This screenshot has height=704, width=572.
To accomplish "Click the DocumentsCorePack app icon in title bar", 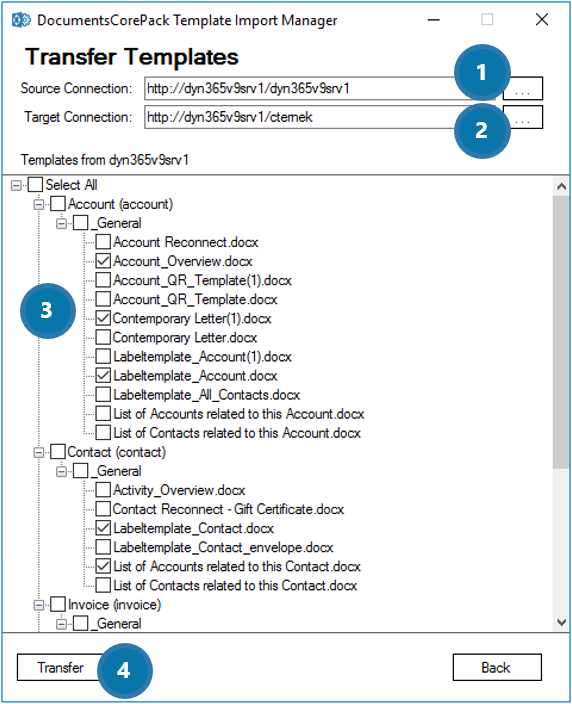I will [21, 20].
